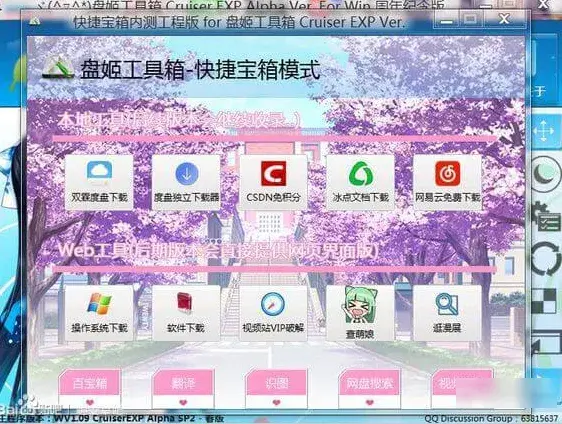Switch to the 识图 tab
The image size is (562, 424).
[x=276, y=383]
